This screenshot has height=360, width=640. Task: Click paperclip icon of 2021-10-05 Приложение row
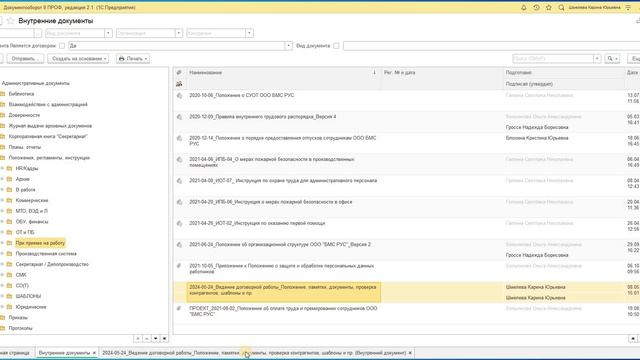click(x=179, y=266)
